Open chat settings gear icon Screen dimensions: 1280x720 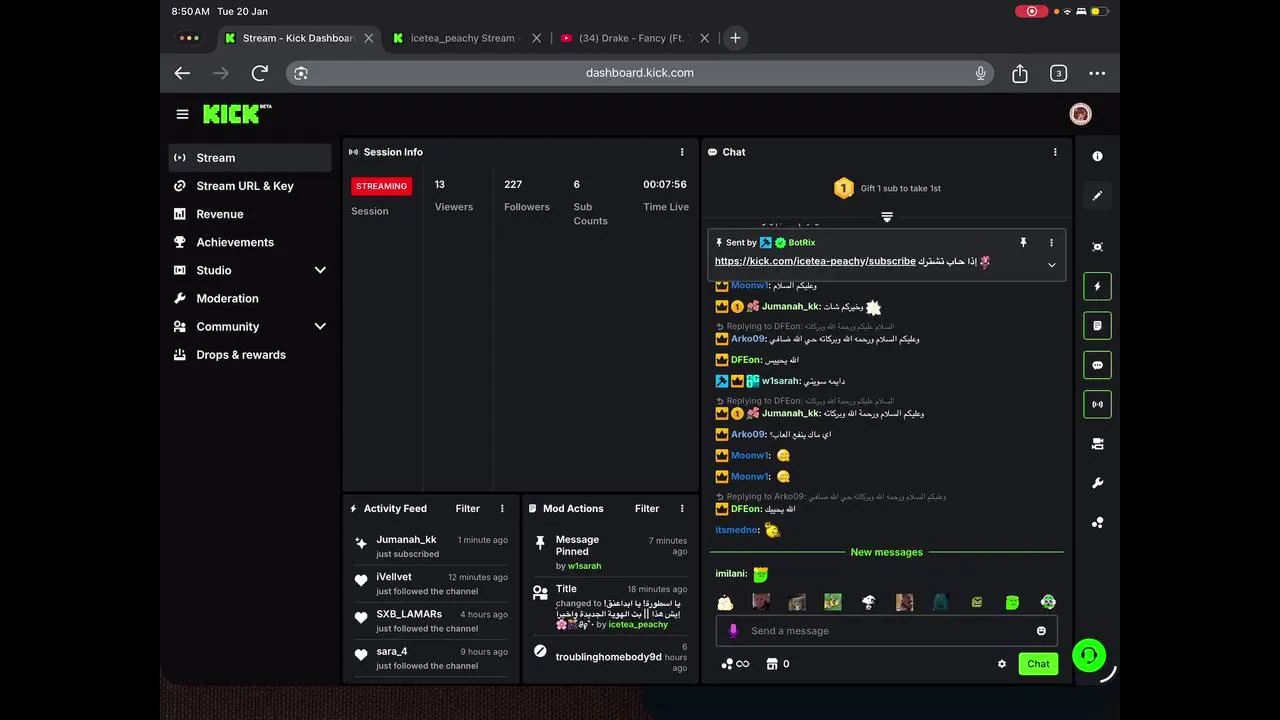pos(1002,664)
